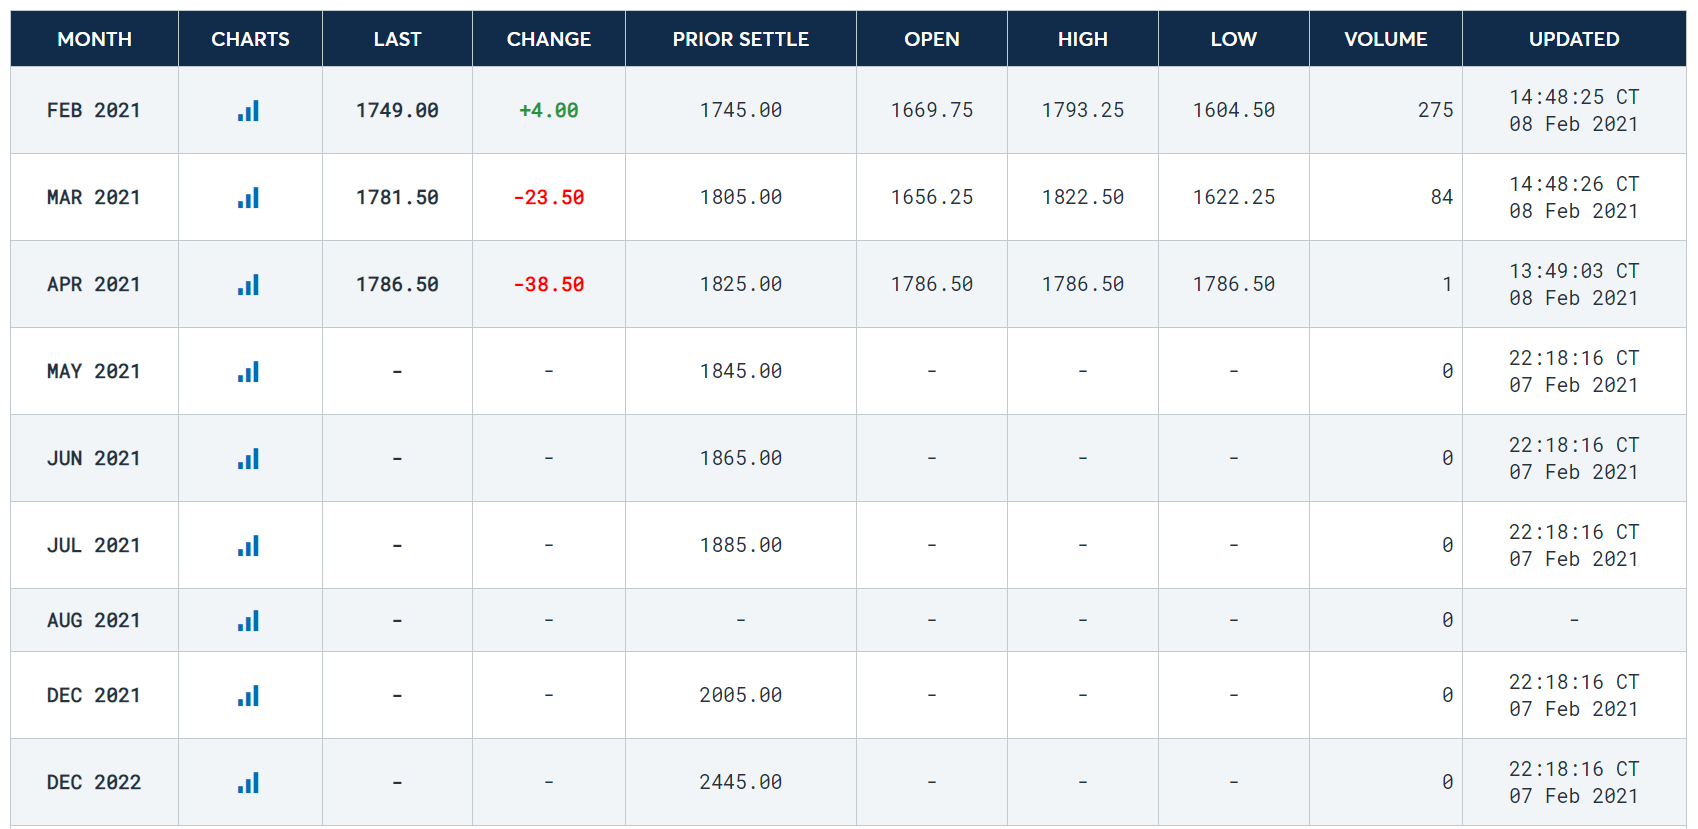Select the PRIOR SETTLE column header
1698x829 pixels.
(740, 39)
